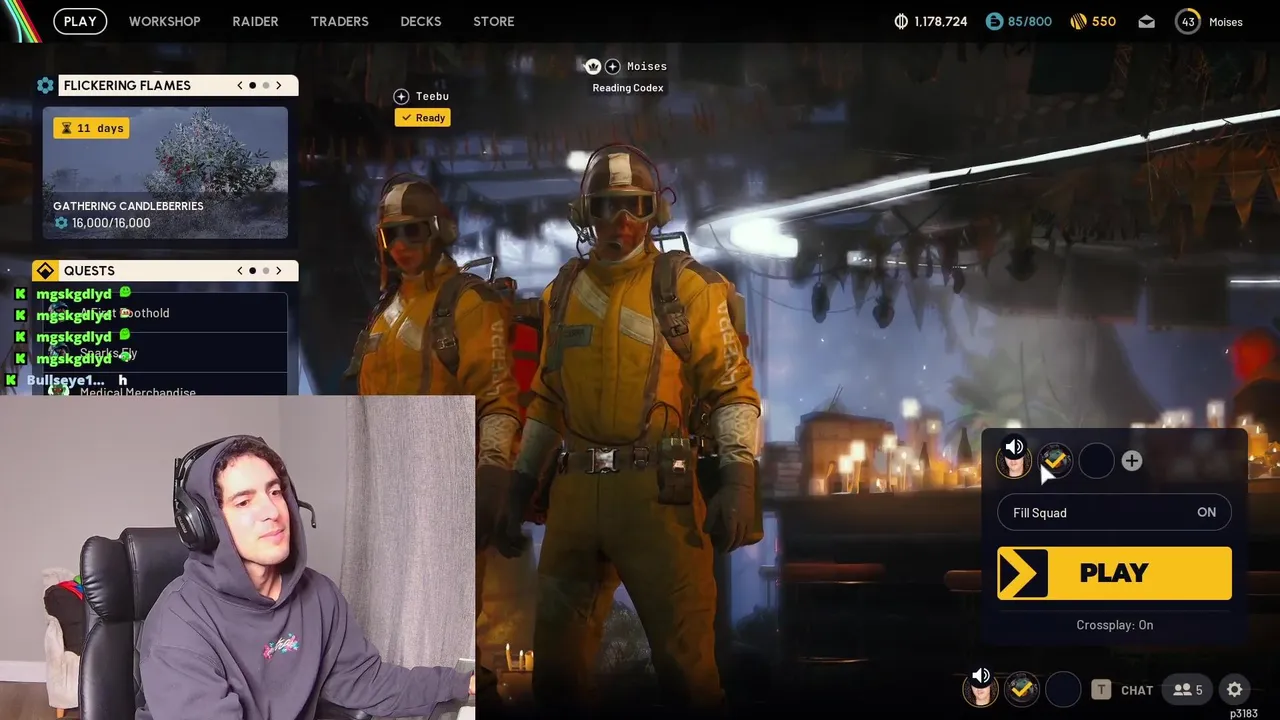
Task: Go to previous Quests page arrow
Action: click(x=240, y=270)
